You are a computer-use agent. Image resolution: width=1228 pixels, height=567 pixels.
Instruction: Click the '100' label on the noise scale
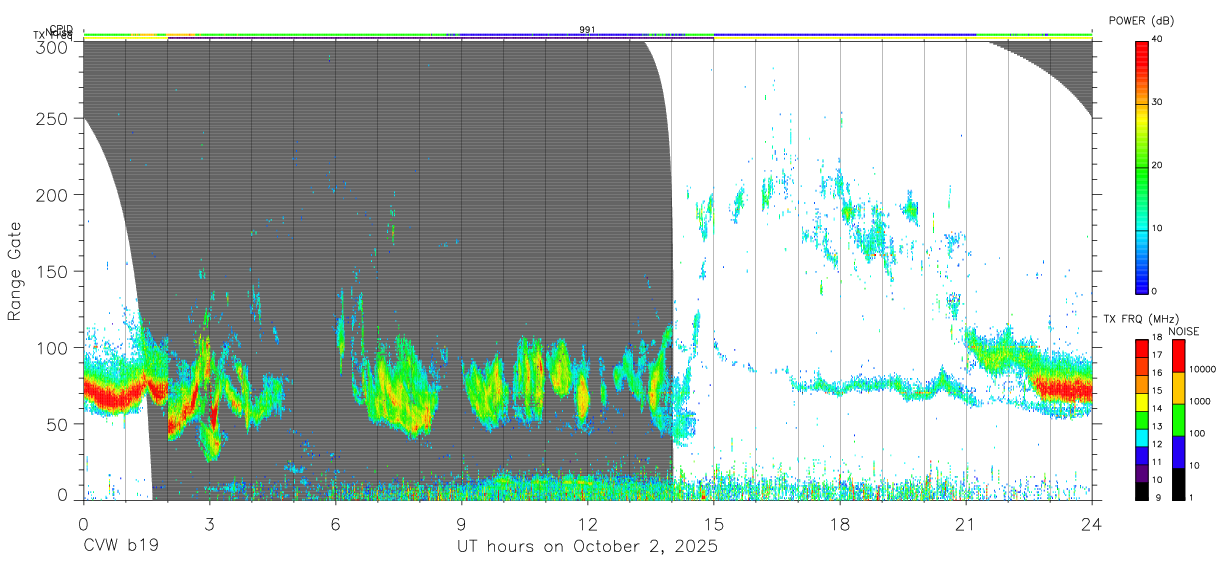[x=1197, y=433]
